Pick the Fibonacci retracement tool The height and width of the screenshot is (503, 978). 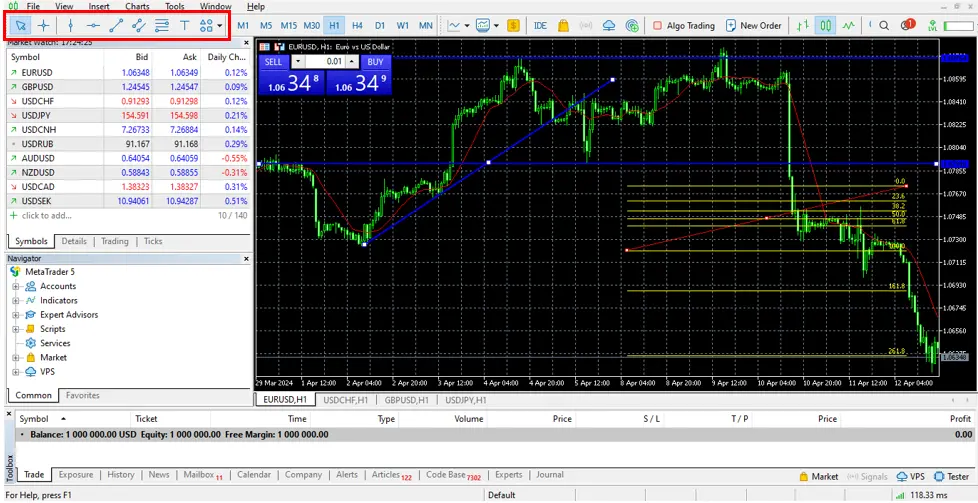(162, 26)
